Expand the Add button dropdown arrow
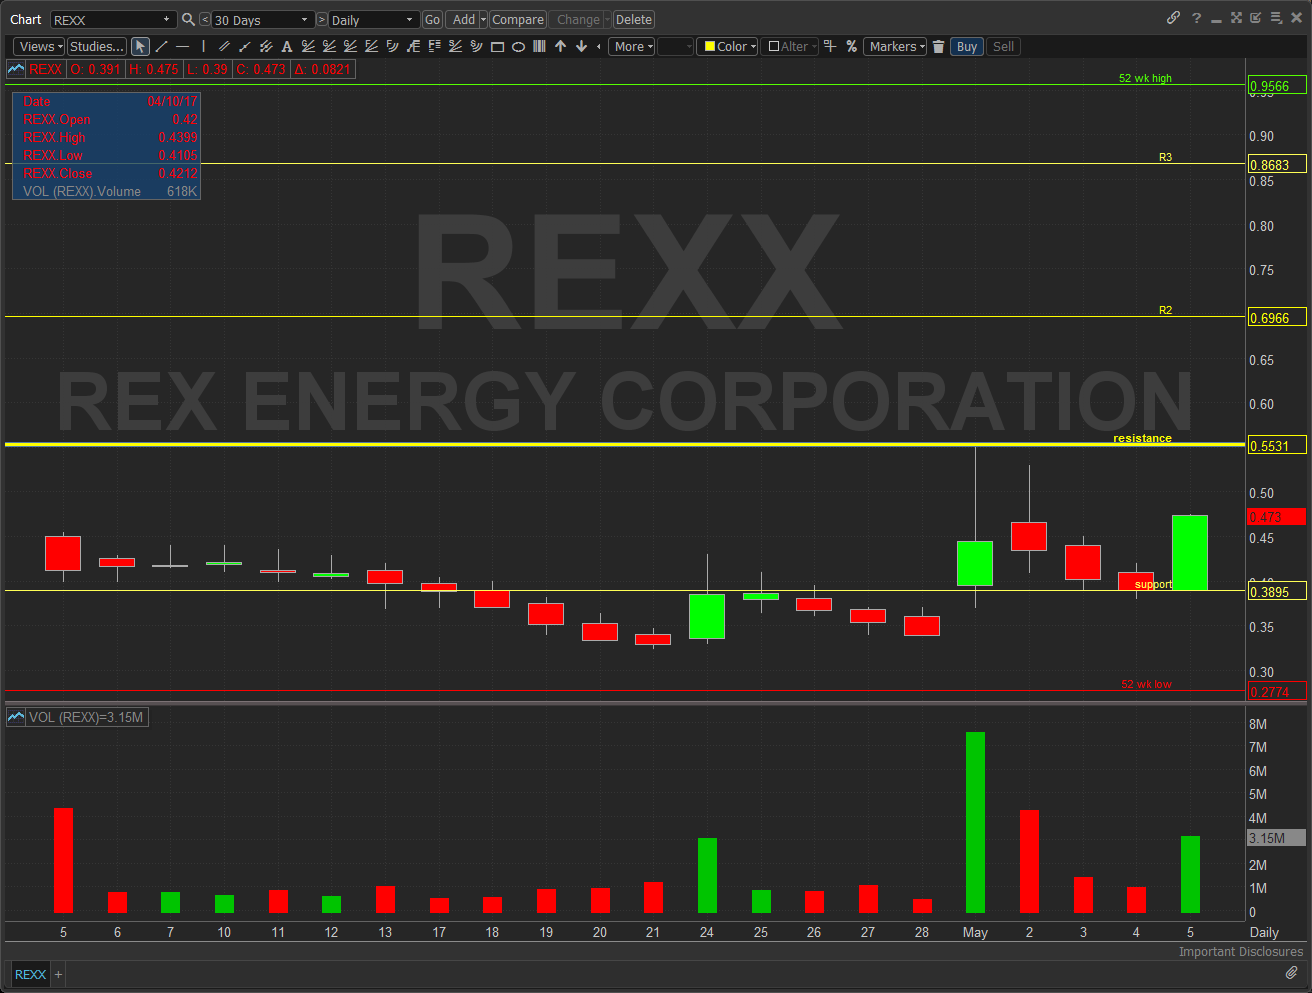The image size is (1312, 993). (484, 20)
